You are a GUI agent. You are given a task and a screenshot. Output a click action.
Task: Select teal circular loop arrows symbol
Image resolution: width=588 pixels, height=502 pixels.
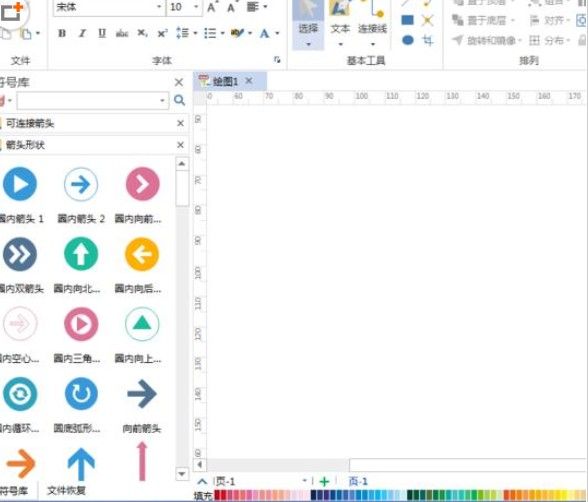[x=20, y=394]
